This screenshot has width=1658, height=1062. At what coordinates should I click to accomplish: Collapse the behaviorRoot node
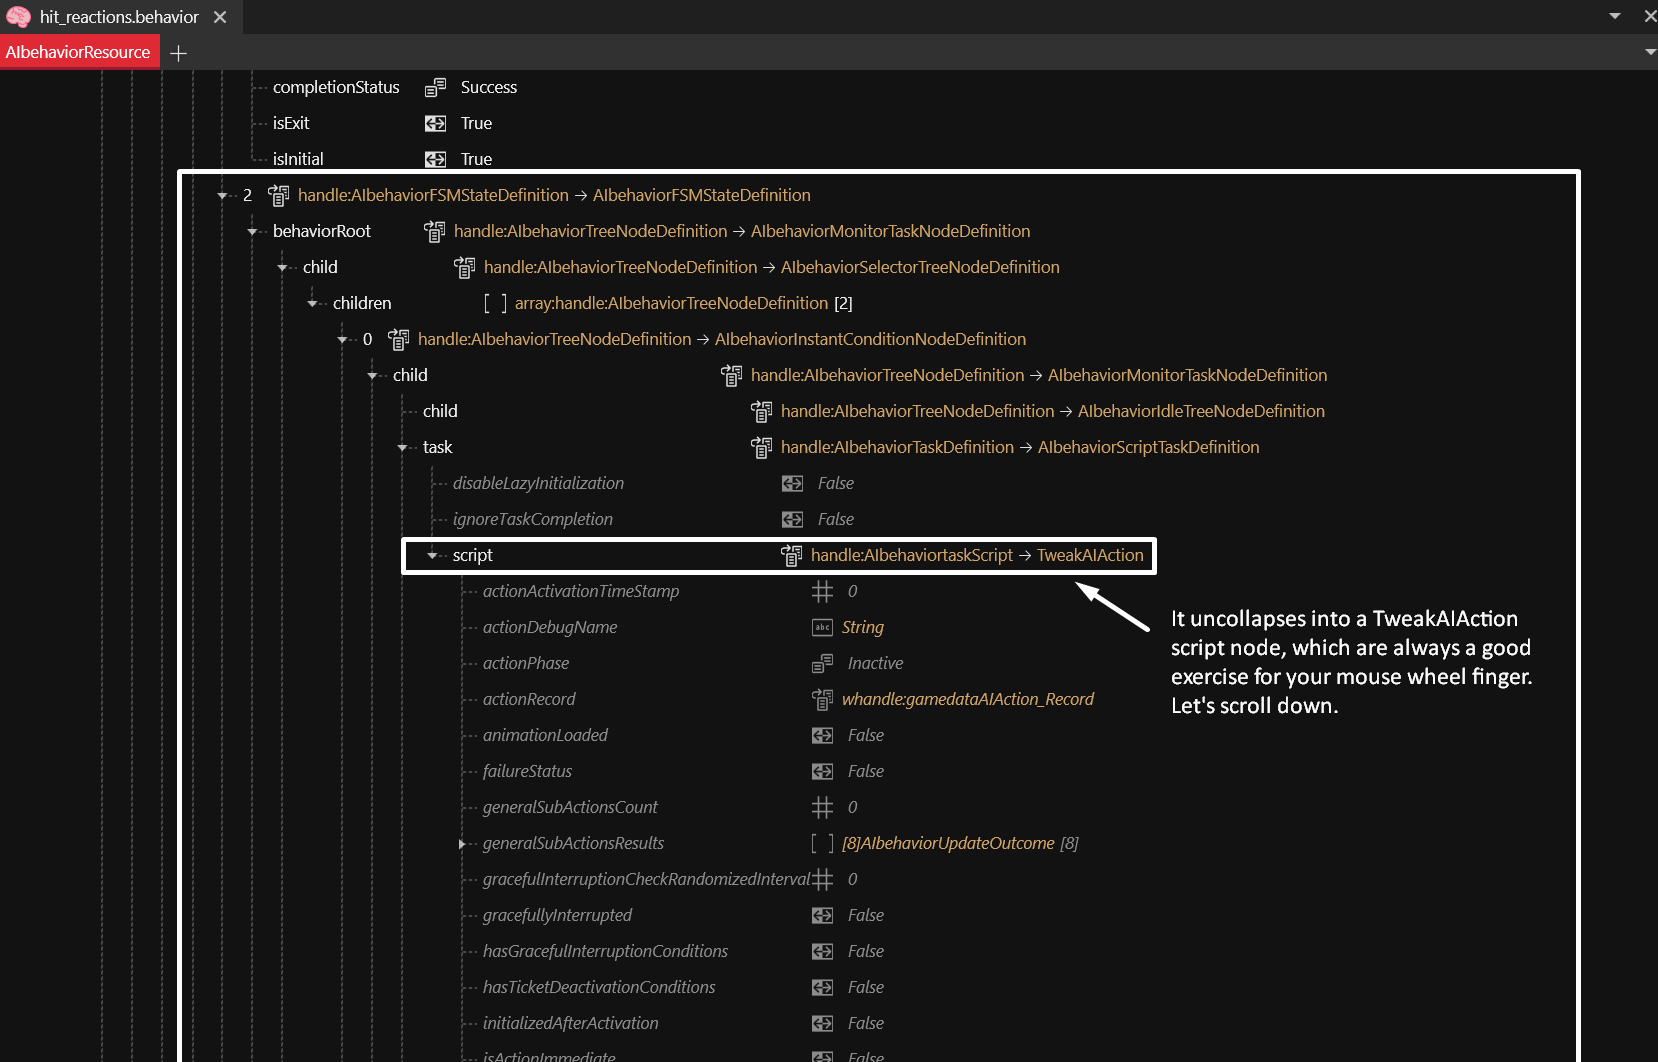(x=253, y=232)
